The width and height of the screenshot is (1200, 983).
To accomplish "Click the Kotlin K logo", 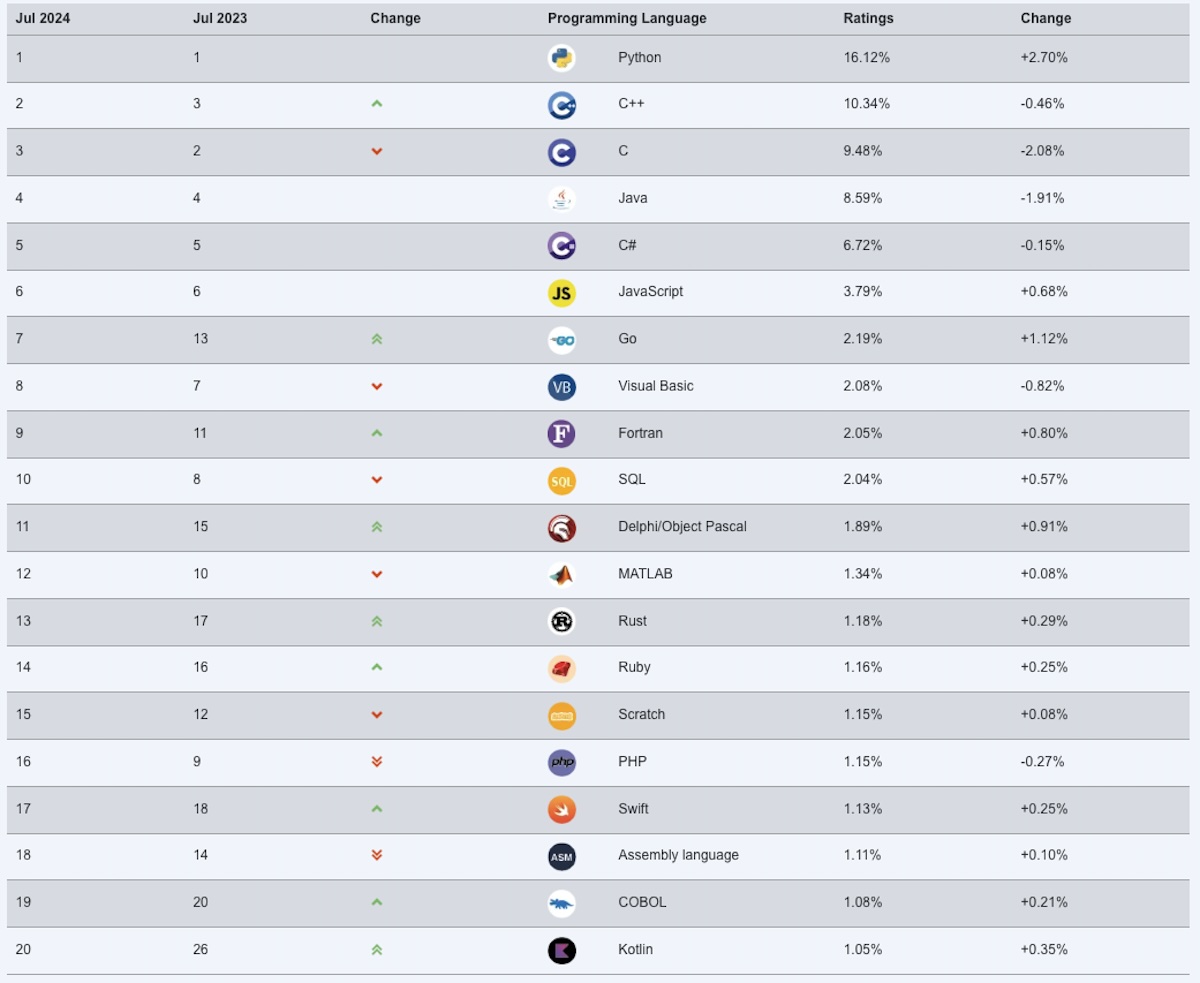I will coord(562,950).
